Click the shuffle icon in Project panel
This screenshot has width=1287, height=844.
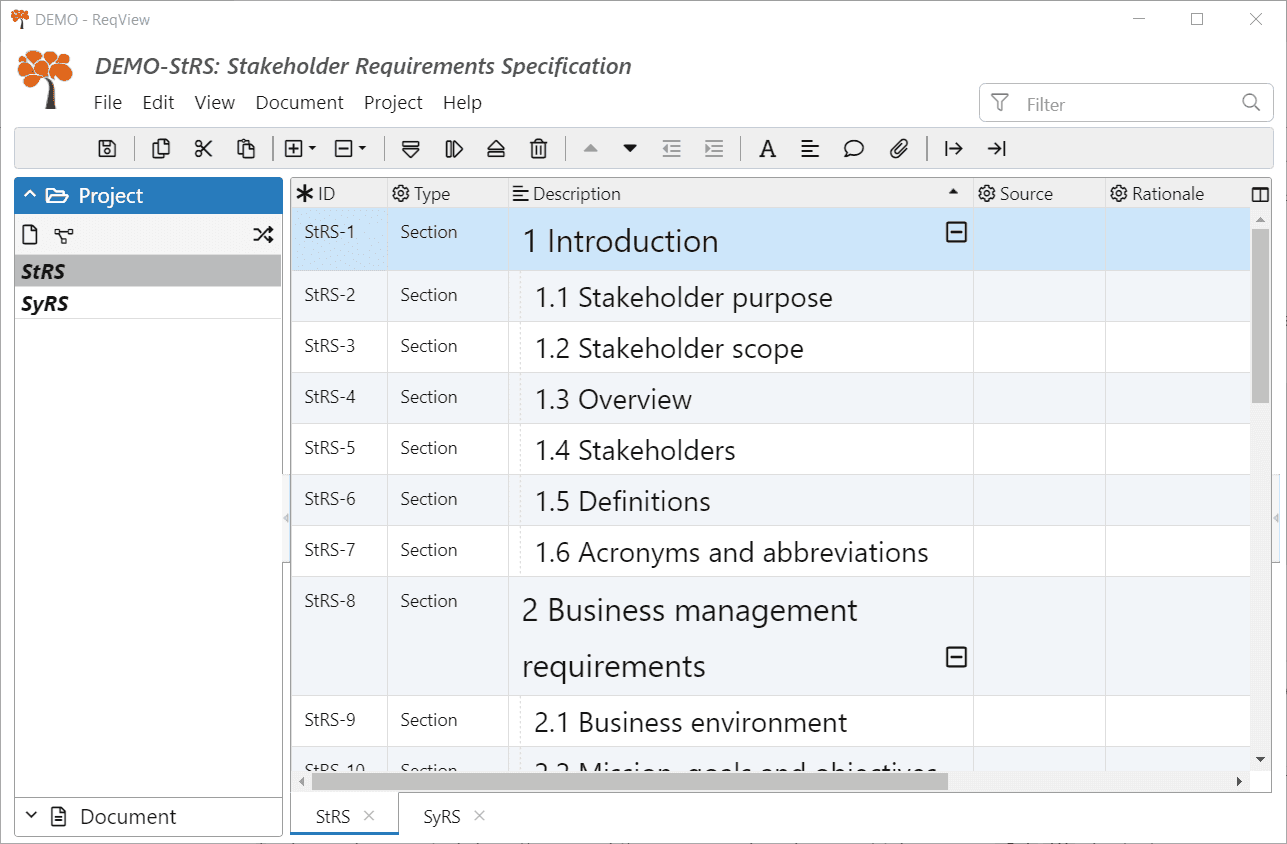(x=262, y=235)
